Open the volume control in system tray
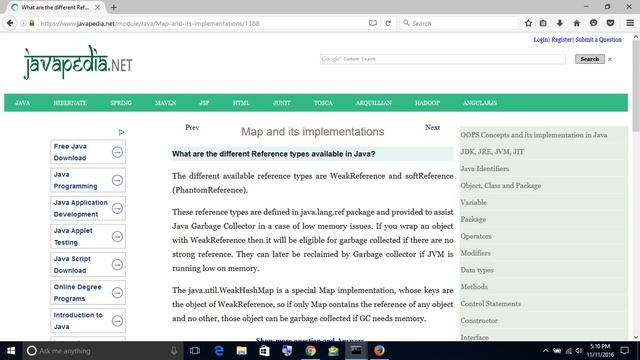 coord(579,351)
